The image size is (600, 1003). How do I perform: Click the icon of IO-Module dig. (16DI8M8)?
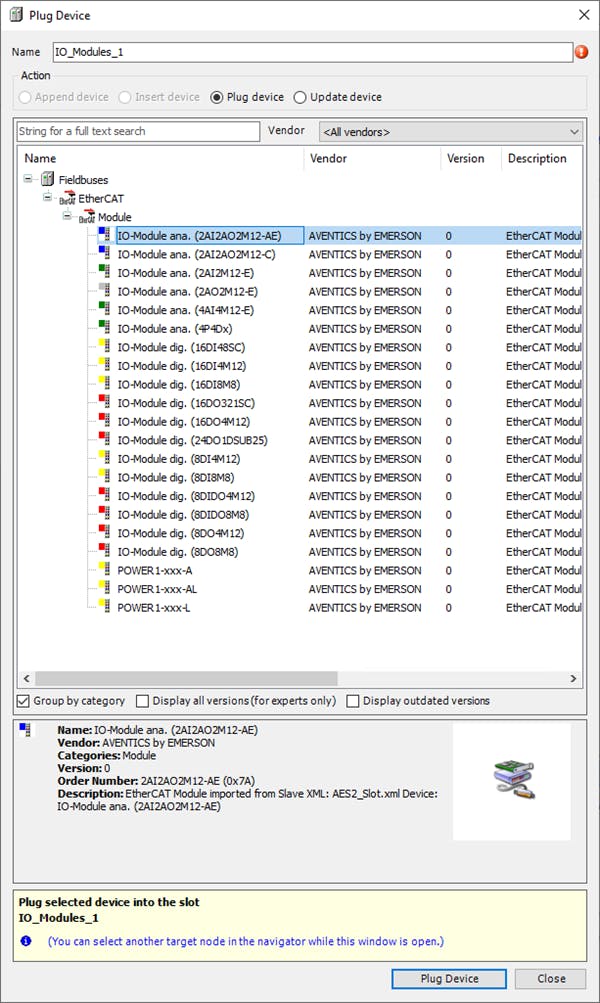tap(104, 383)
